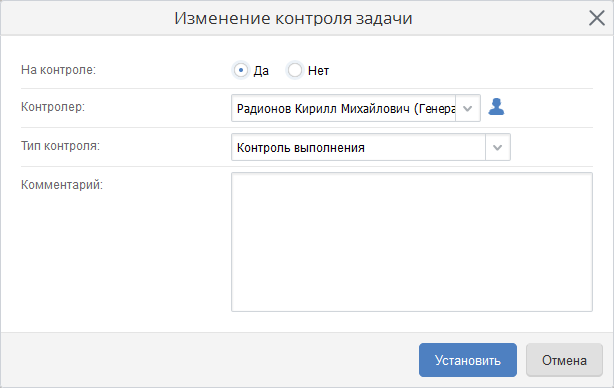Select the Да radio button

click(x=241, y=70)
